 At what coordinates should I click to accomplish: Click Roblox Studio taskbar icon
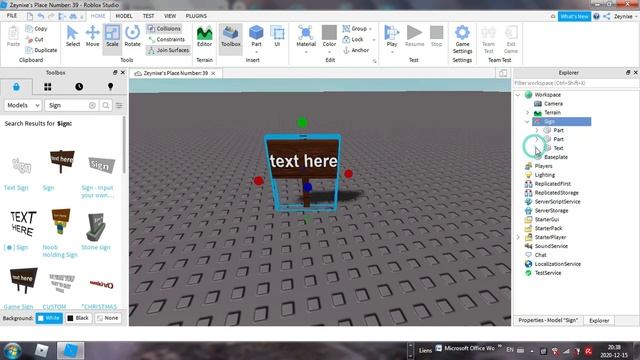tap(70, 351)
